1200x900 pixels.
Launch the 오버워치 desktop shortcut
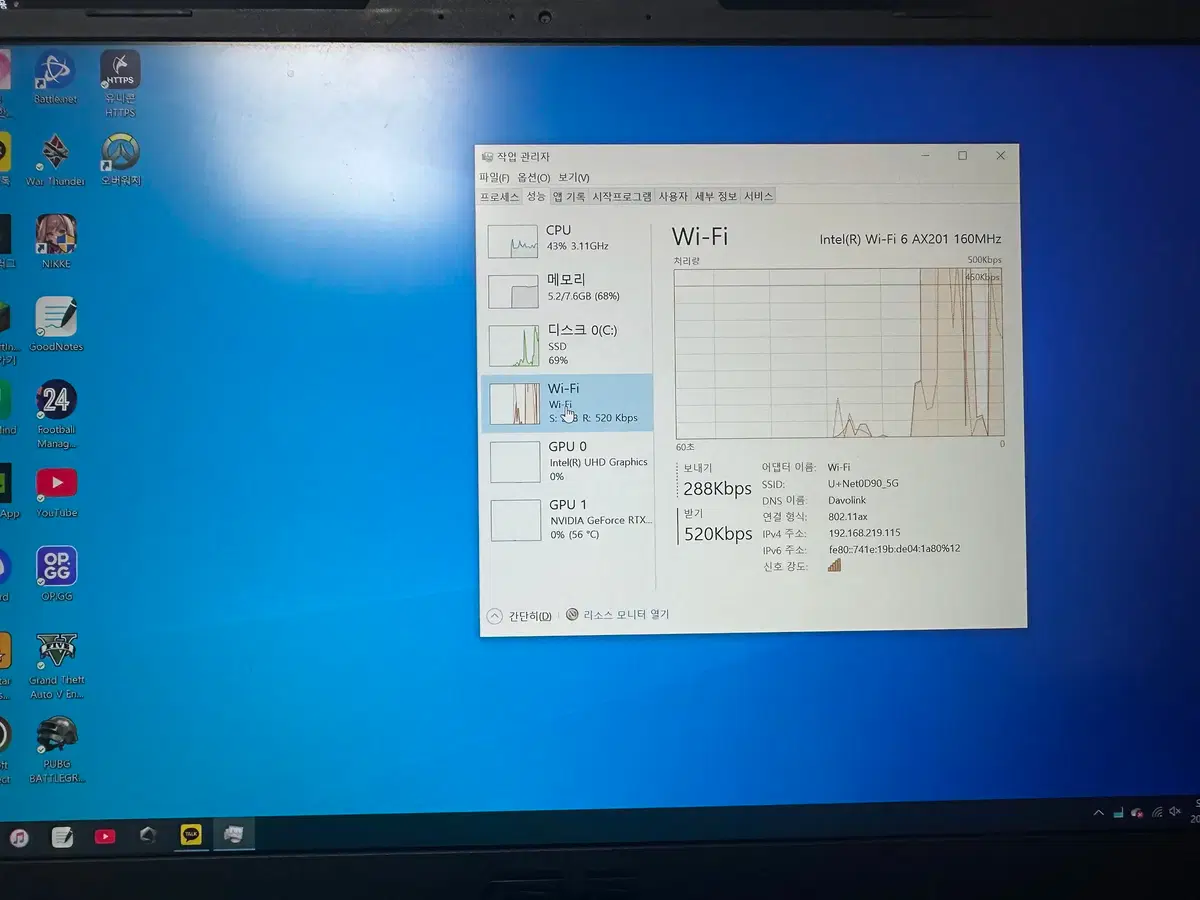pyautogui.click(x=120, y=160)
